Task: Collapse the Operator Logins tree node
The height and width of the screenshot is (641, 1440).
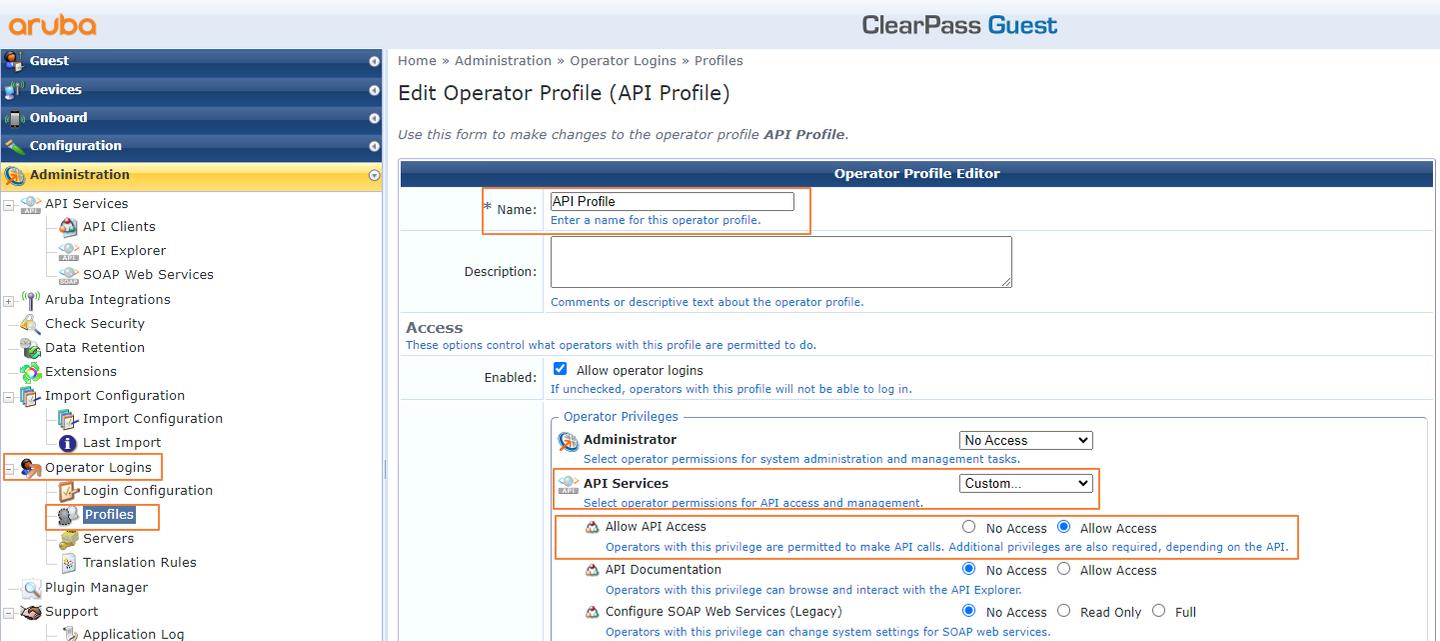Action: 9,469
